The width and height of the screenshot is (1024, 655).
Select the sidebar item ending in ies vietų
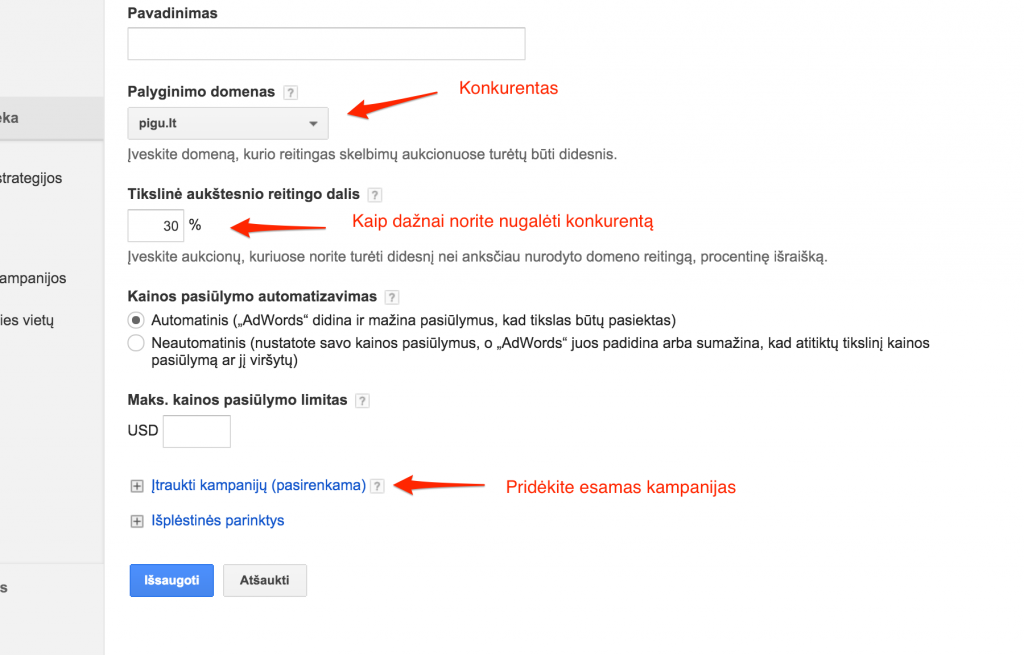27,321
